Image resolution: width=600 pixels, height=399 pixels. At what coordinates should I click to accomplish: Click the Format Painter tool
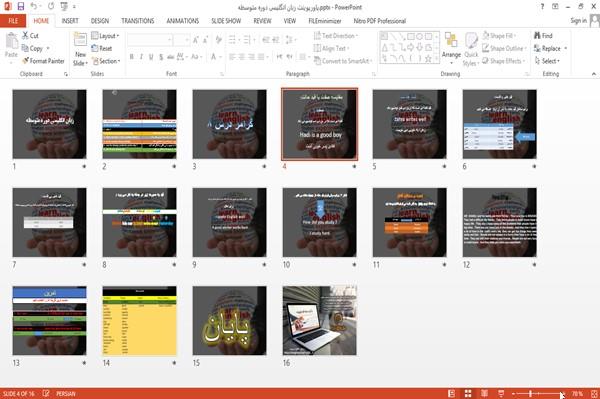43,61
